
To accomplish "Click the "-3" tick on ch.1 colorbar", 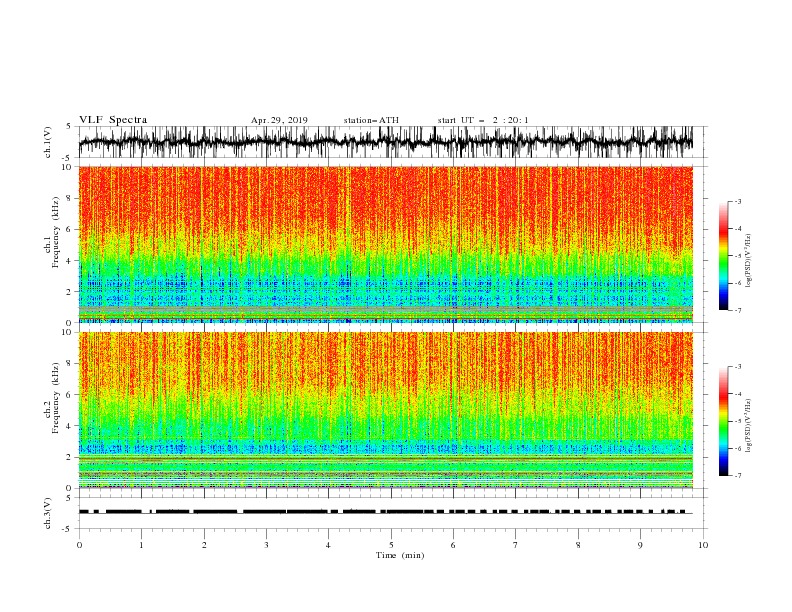I will pyautogui.click(x=738, y=201).
